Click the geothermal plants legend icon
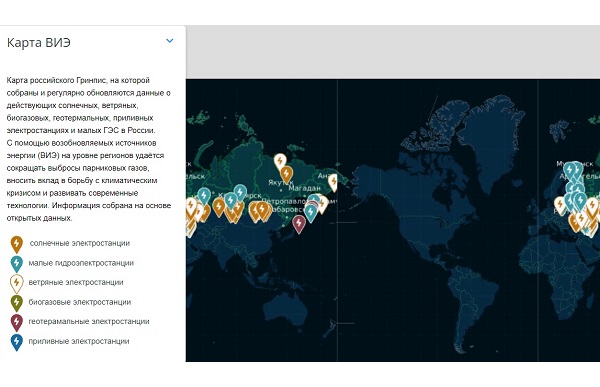This screenshot has height=387, width=600. pyautogui.click(x=16, y=322)
